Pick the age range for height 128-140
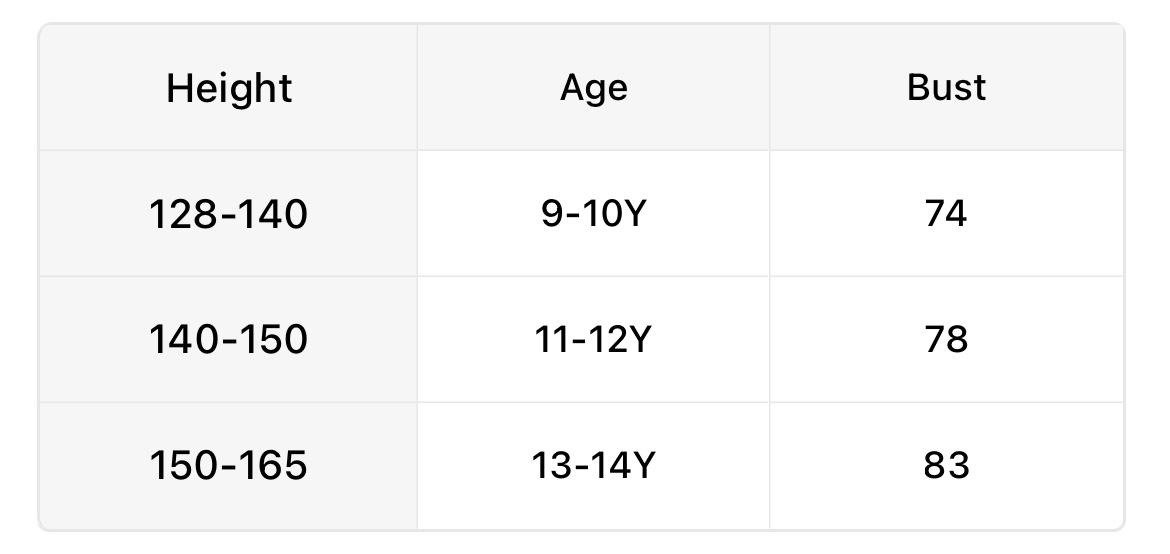1170x554 pixels. [594, 214]
